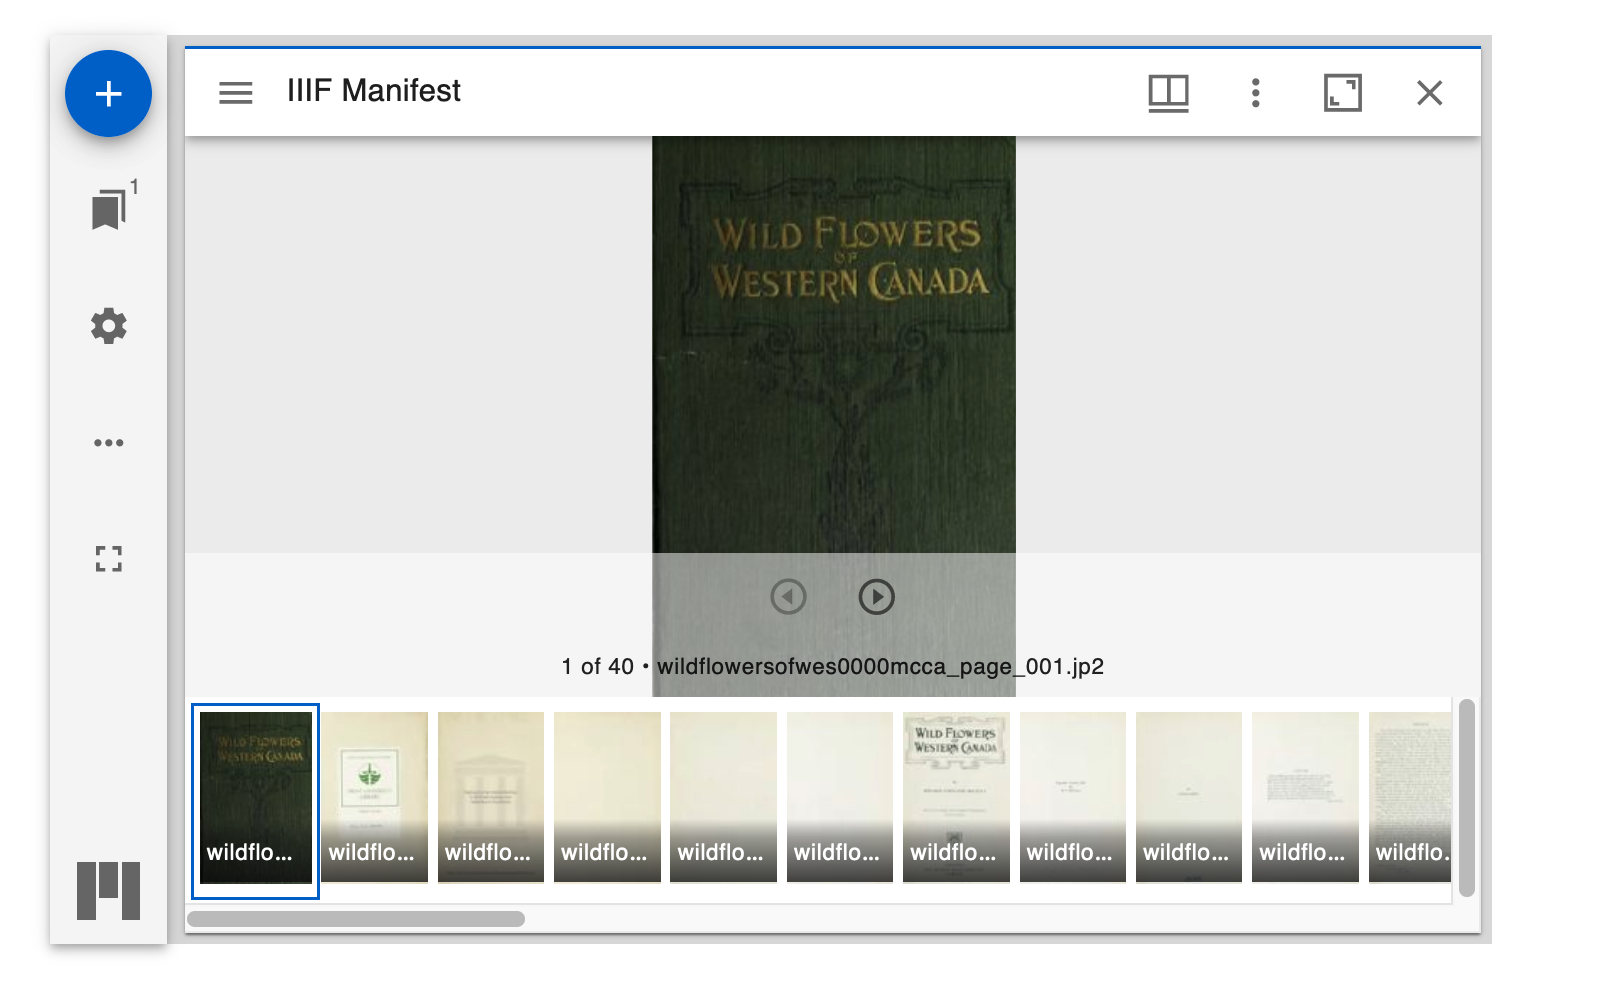Viewport: 1606px width, 994px height.
Task: Enter full screen from the left sidebar
Action: pos(107,561)
